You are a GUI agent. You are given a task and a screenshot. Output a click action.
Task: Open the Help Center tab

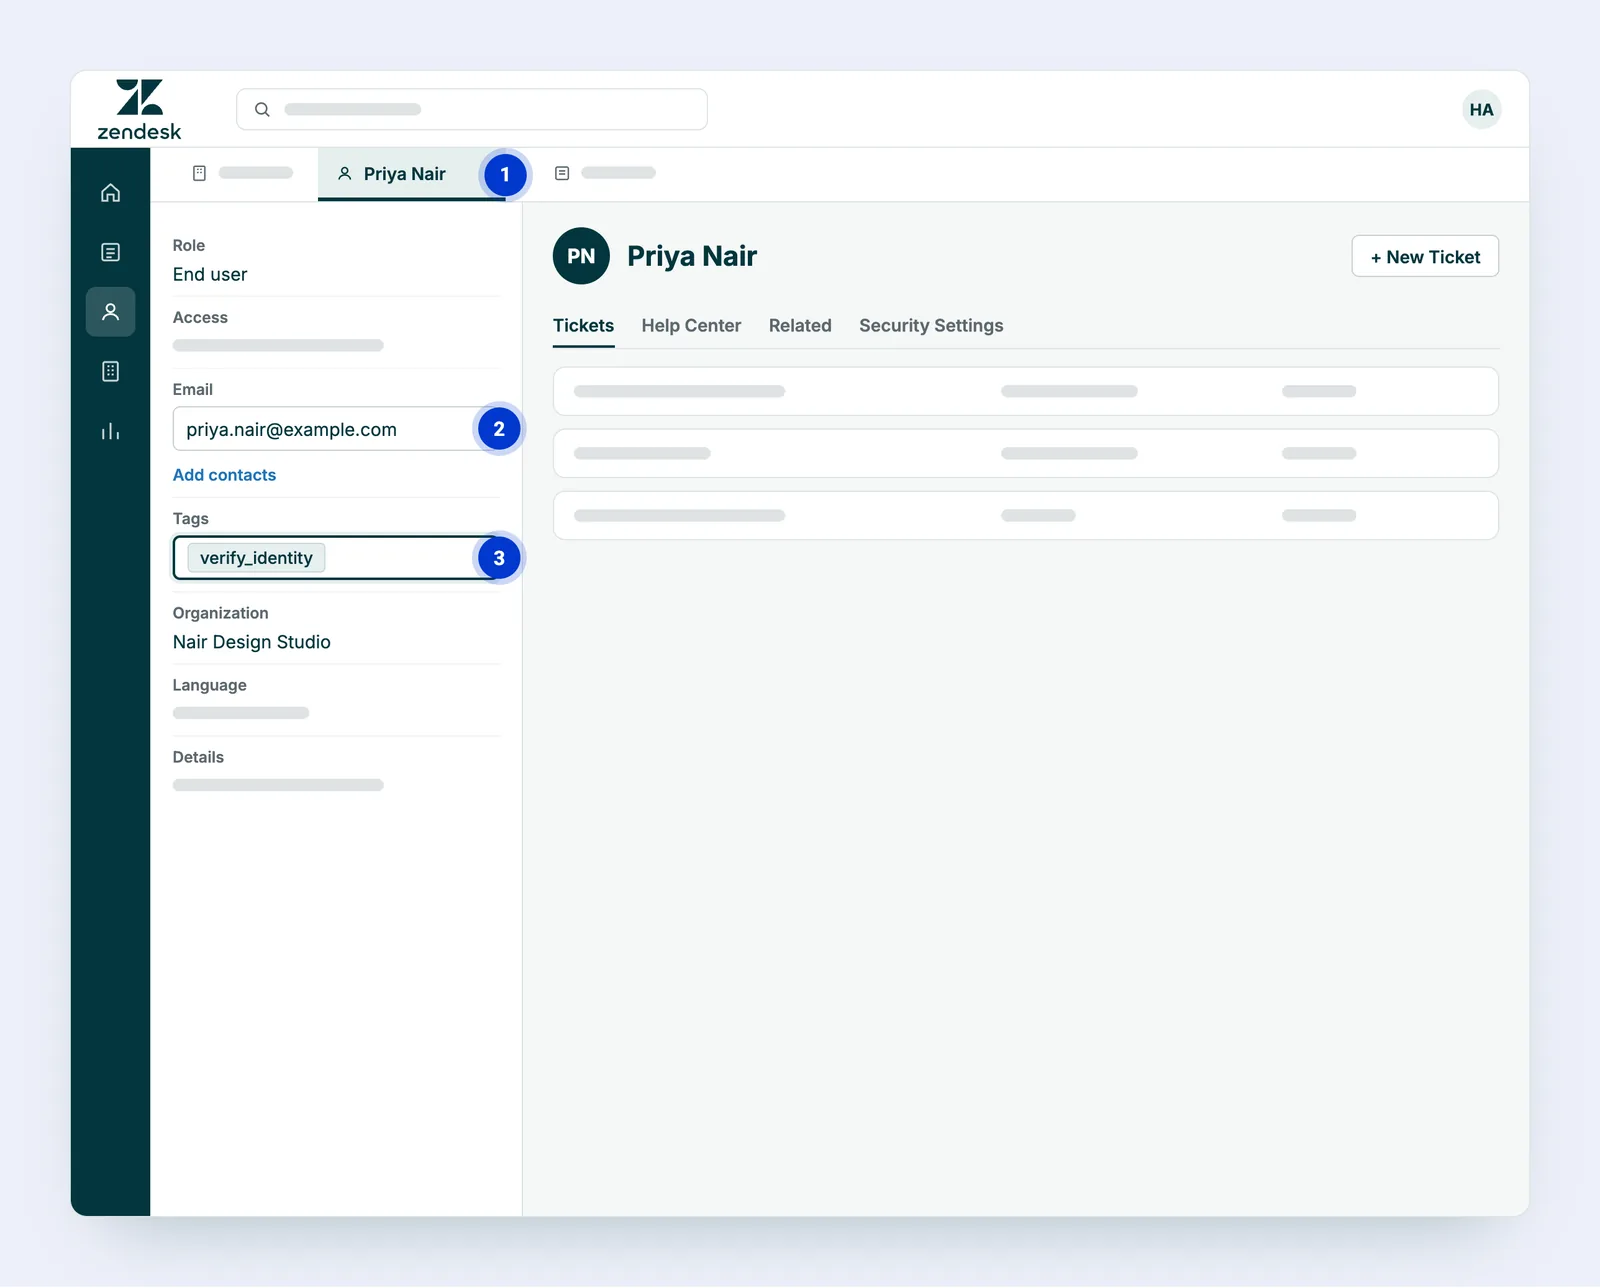[x=691, y=326]
